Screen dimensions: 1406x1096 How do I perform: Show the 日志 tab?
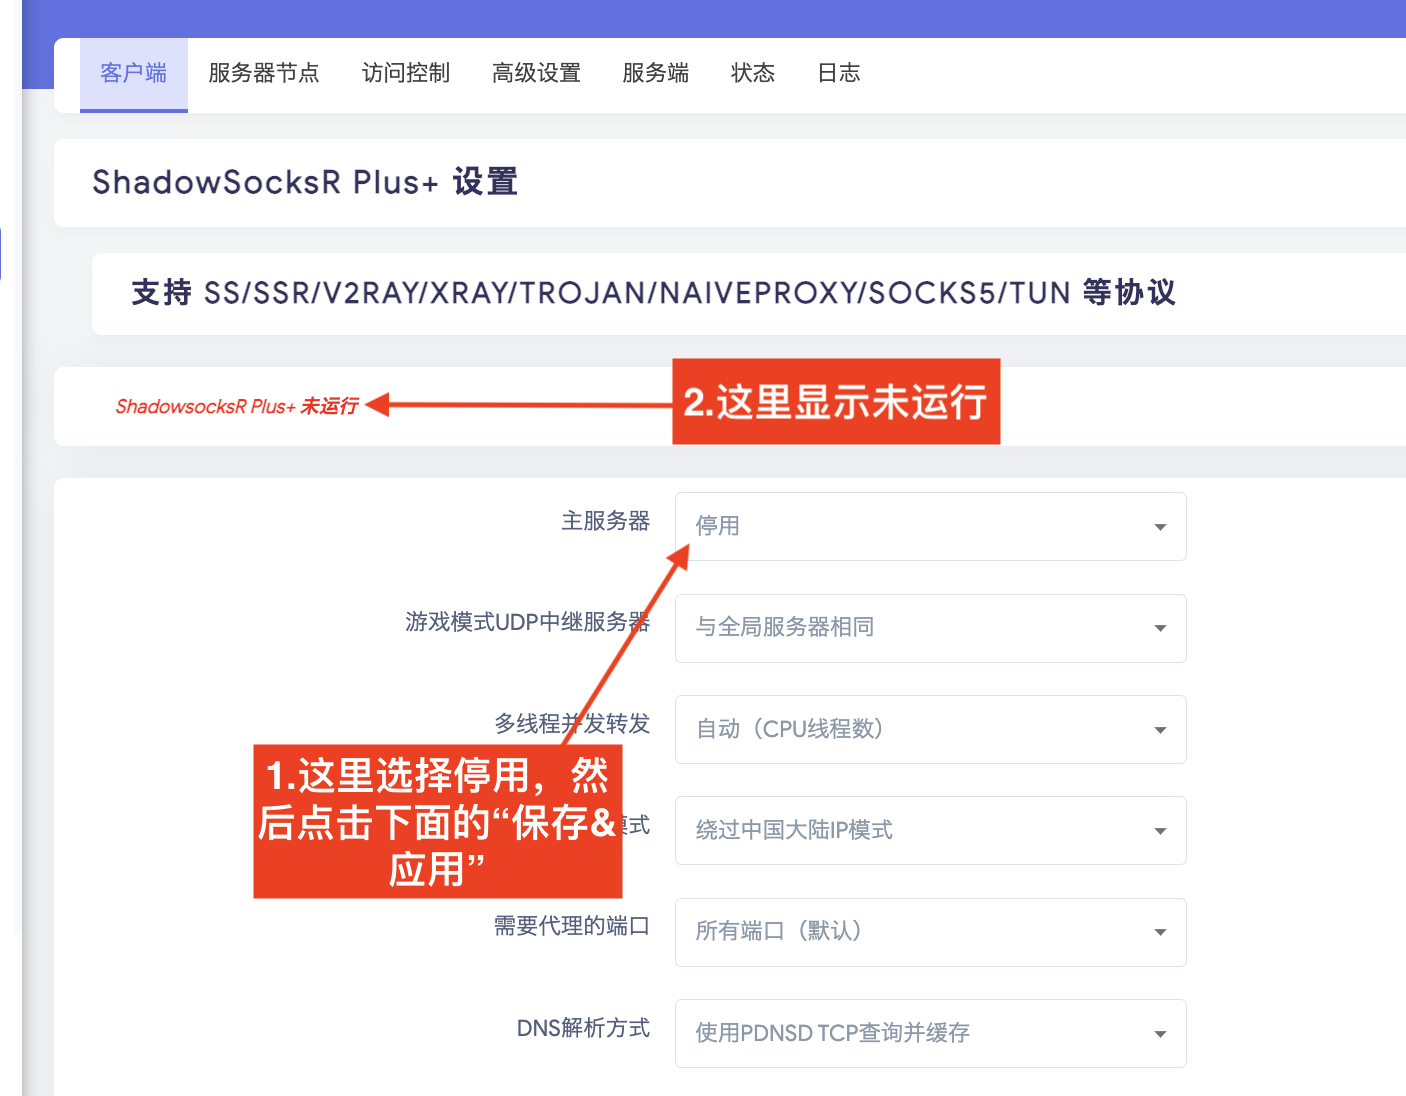click(838, 74)
